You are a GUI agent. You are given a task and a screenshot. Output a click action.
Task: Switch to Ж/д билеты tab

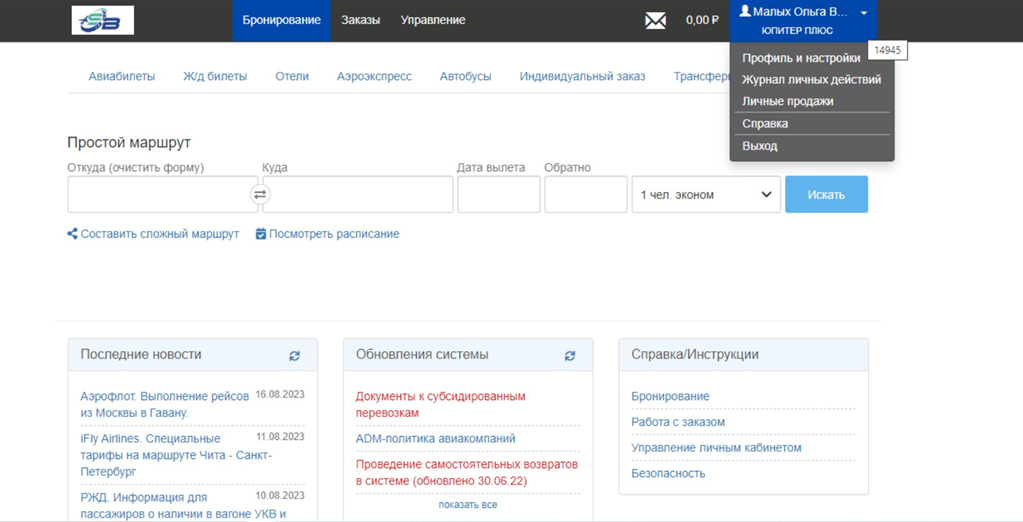click(x=215, y=76)
